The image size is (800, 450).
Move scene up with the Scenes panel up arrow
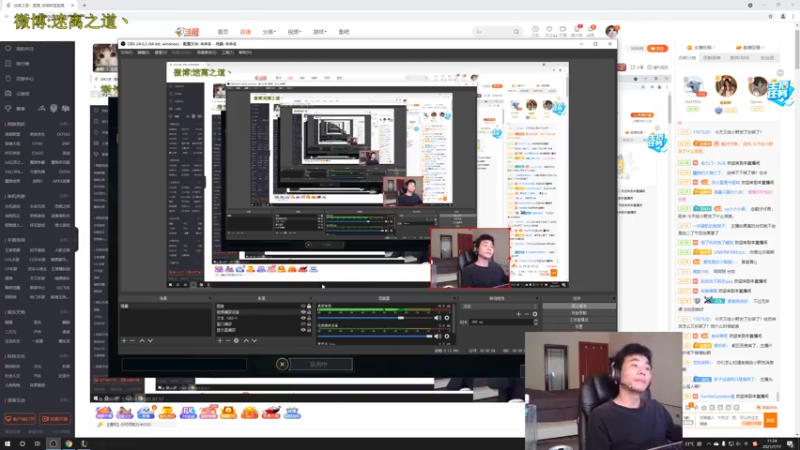[142, 340]
